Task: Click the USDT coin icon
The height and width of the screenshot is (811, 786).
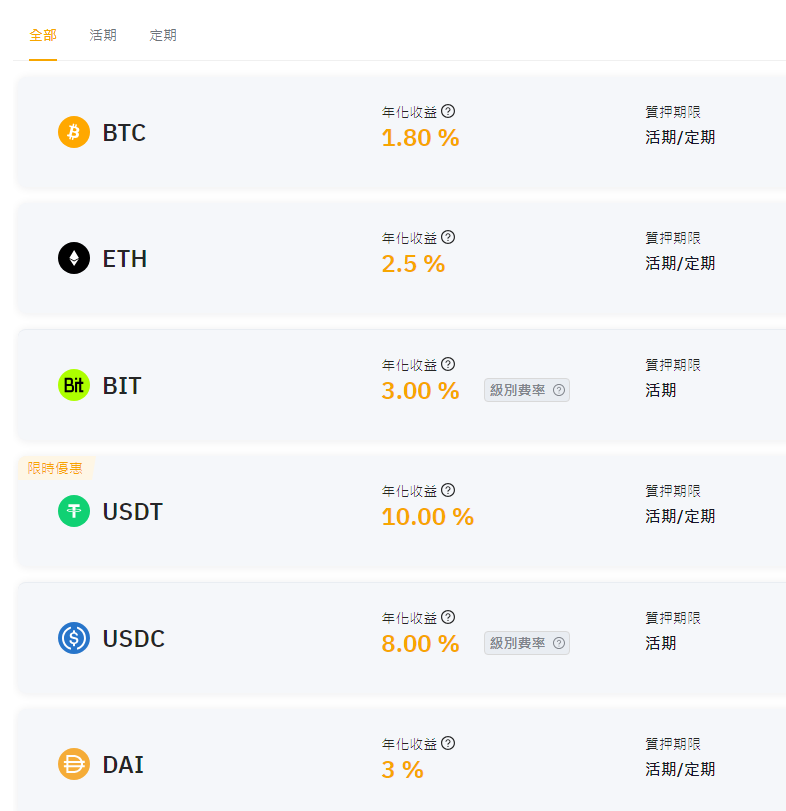Action: tap(74, 511)
